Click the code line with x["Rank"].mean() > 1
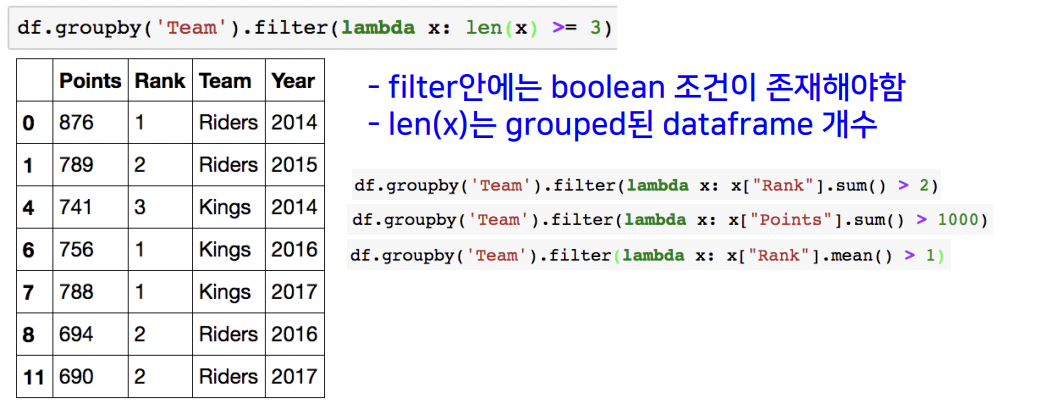Screen dimensions: 1044x412 649,256
